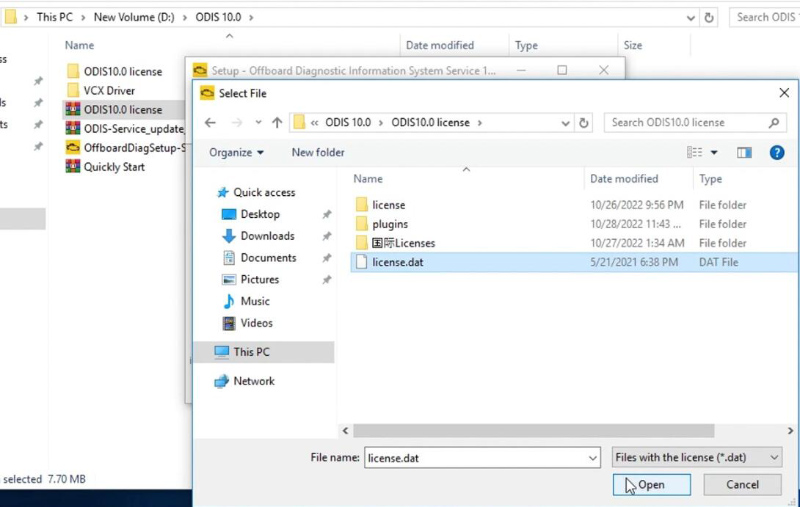Refresh the Explorer window
800x507 pixels.
pyautogui.click(x=709, y=18)
